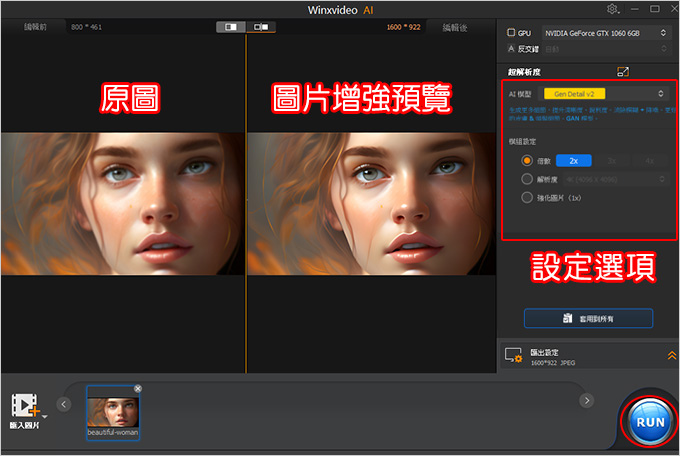The height and width of the screenshot is (456, 680).
Task: Select the resolution radio button
Action: 527,179
